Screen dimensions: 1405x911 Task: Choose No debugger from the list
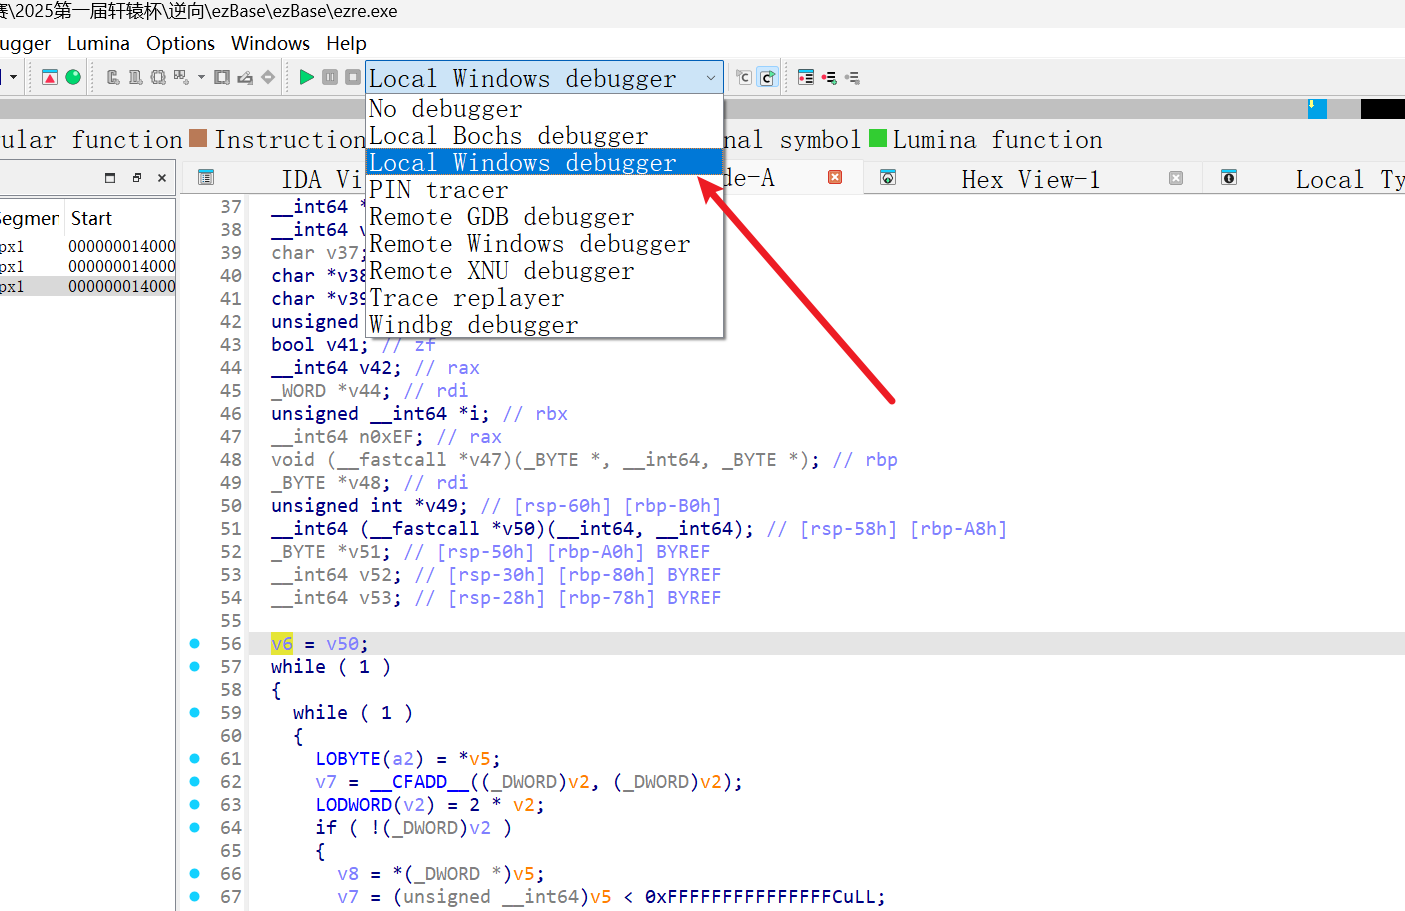[545, 108]
